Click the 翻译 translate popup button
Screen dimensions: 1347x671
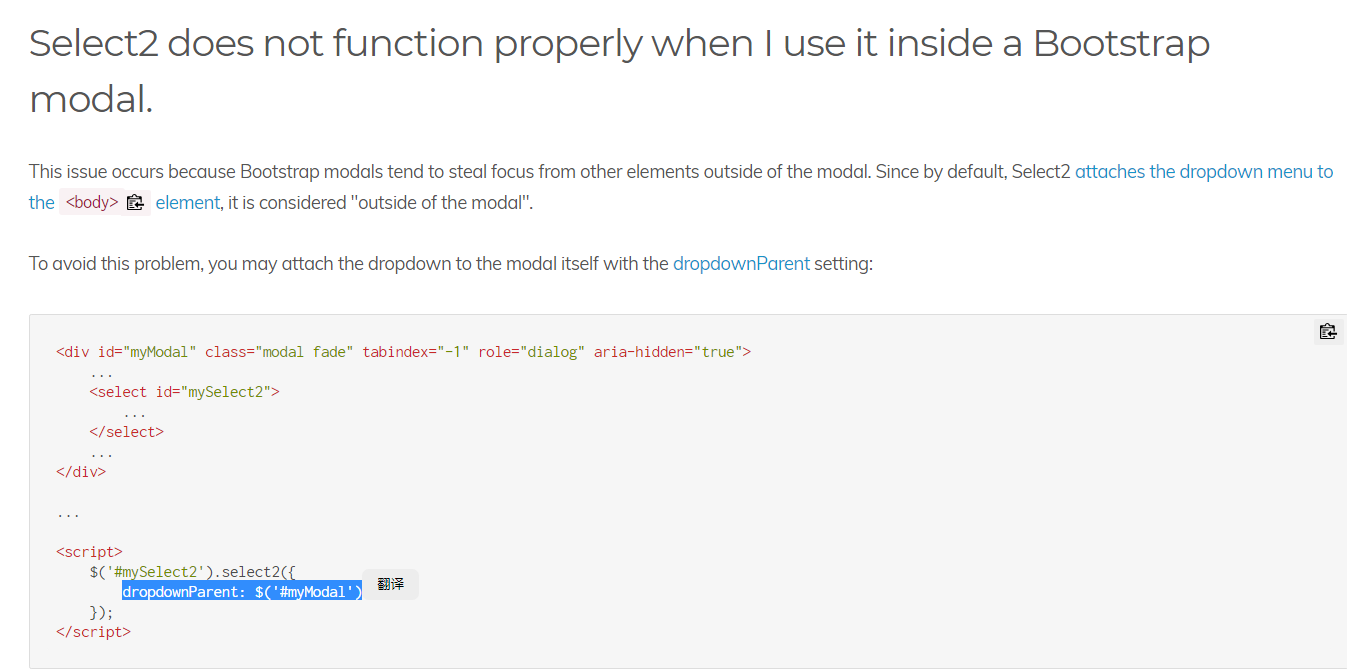click(x=391, y=584)
